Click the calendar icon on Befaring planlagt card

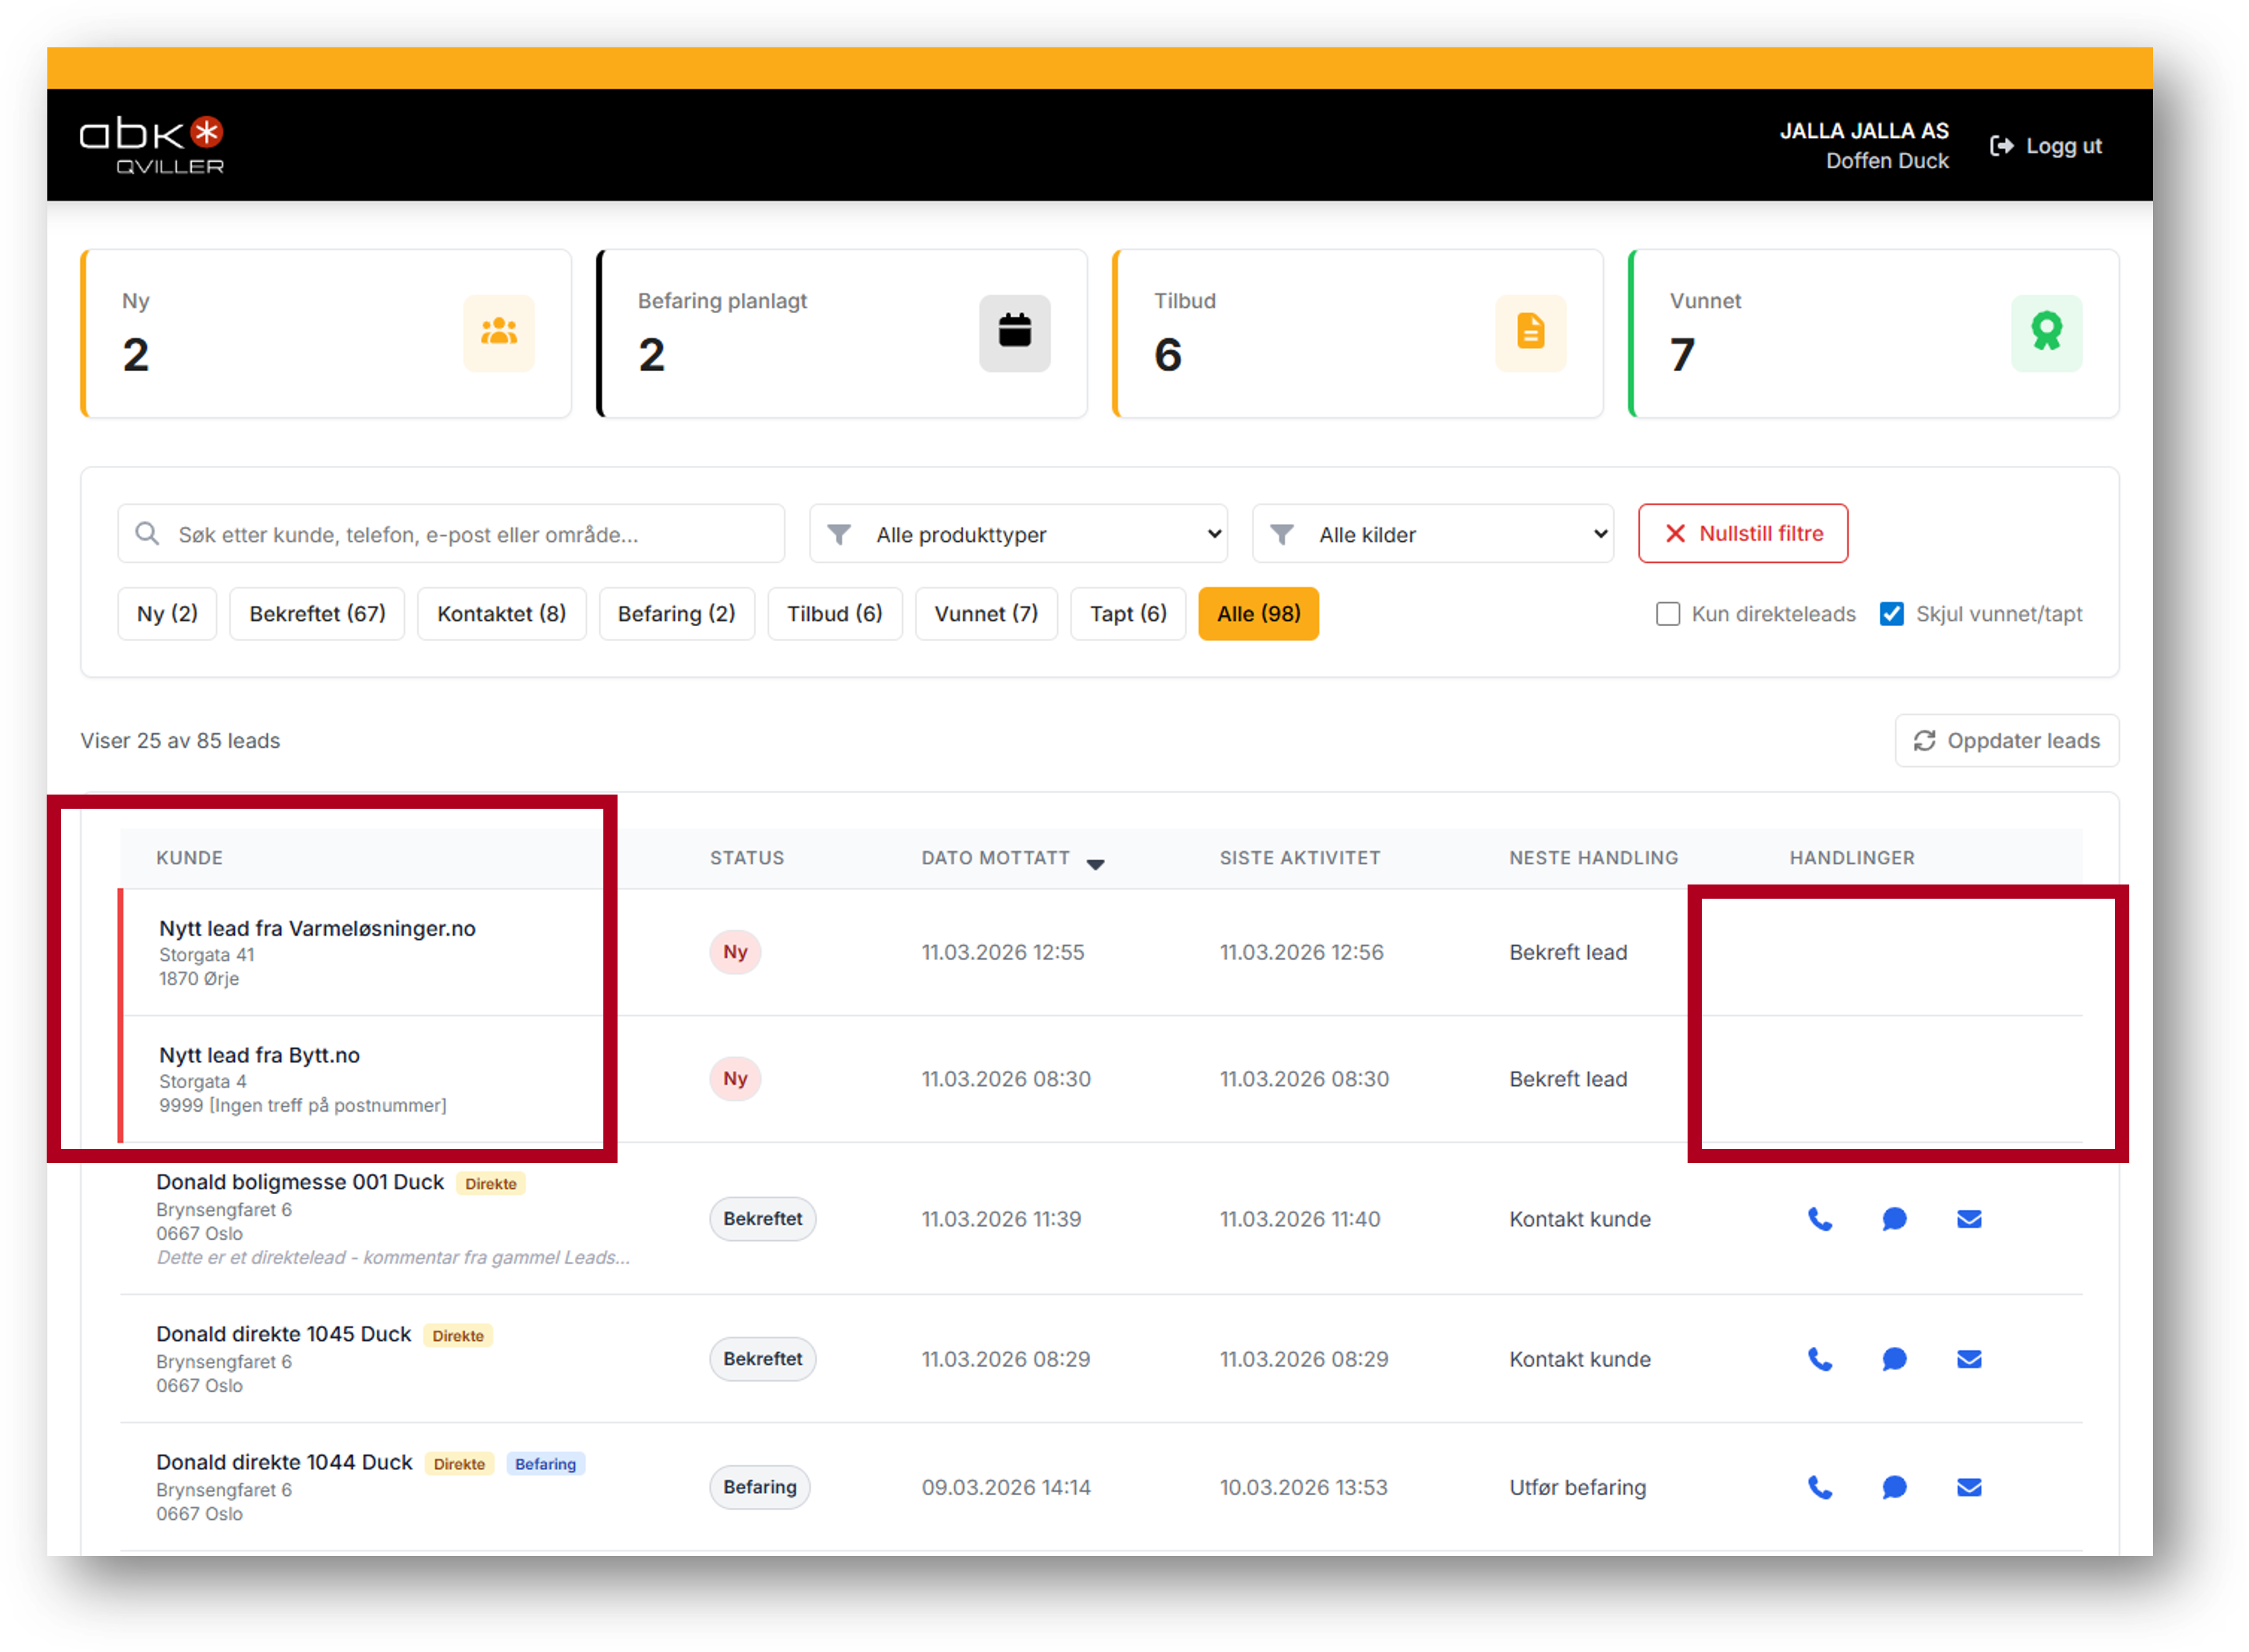1014,332
